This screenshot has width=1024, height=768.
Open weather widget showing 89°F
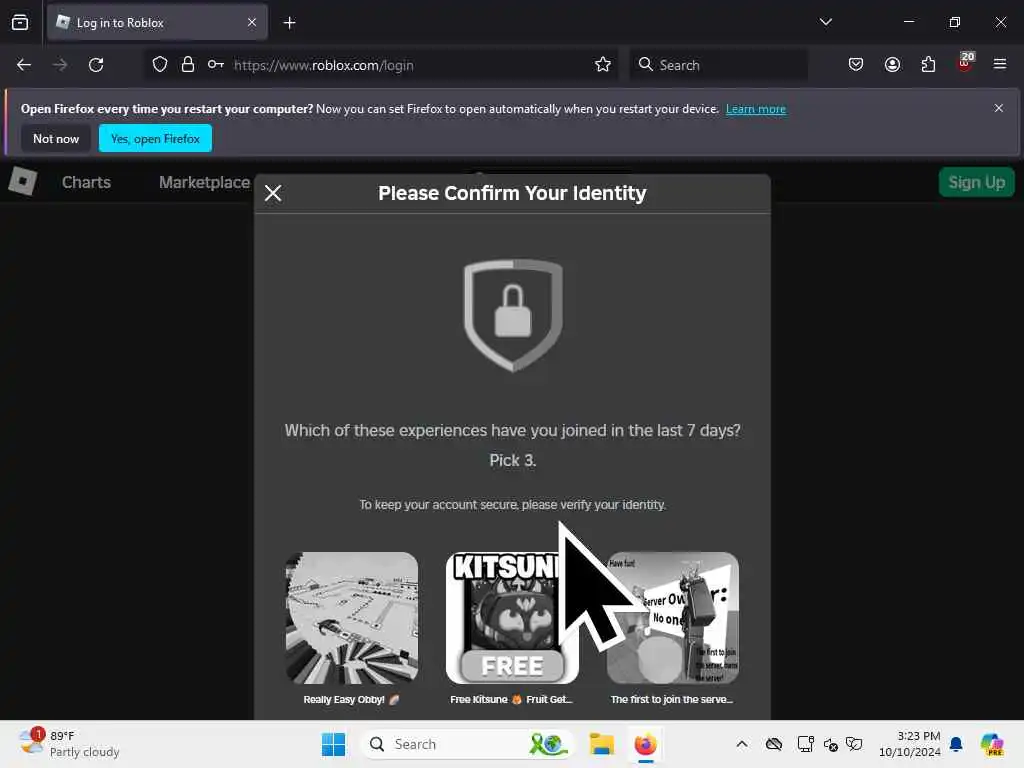coord(69,744)
